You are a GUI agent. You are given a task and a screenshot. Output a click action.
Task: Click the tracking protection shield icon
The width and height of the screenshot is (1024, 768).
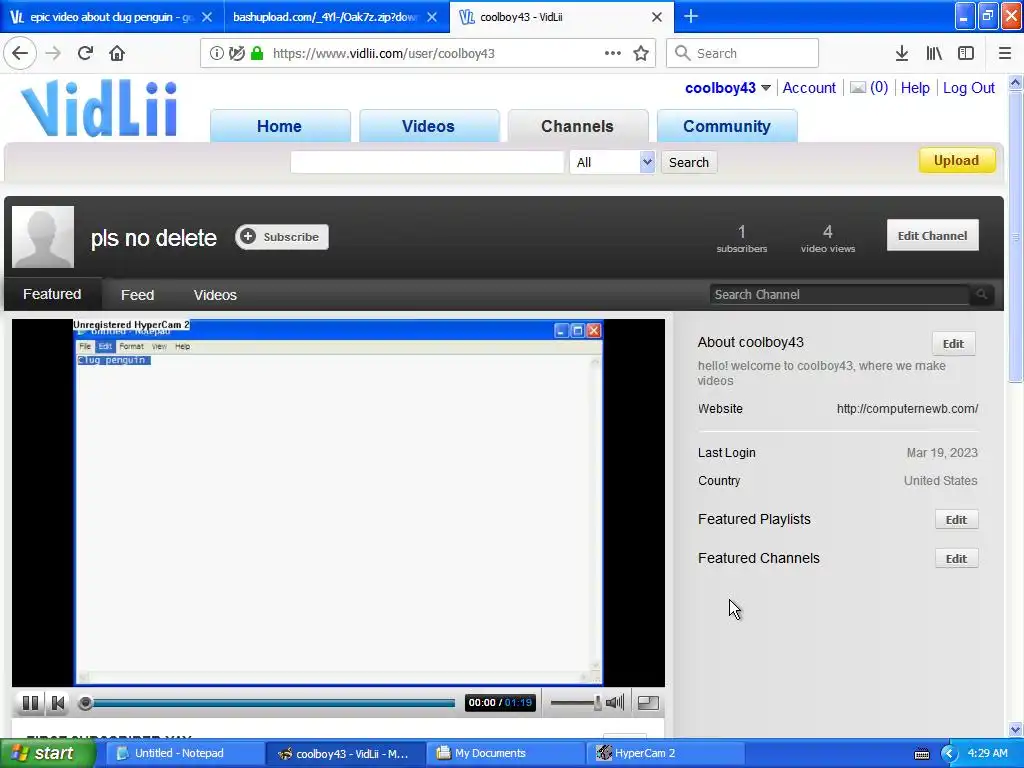(x=236, y=54)
